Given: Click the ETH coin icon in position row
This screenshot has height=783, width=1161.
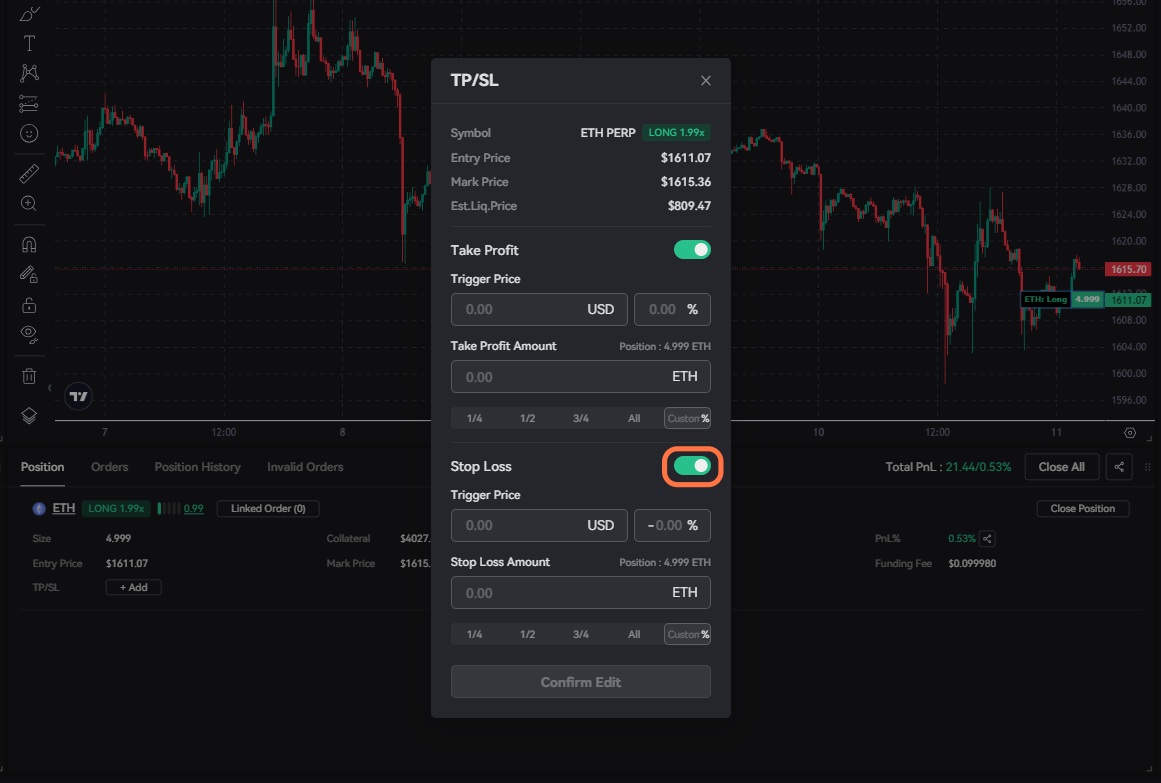Looking at the screenshot, I should pyautogui.click(x=39, y=508).
